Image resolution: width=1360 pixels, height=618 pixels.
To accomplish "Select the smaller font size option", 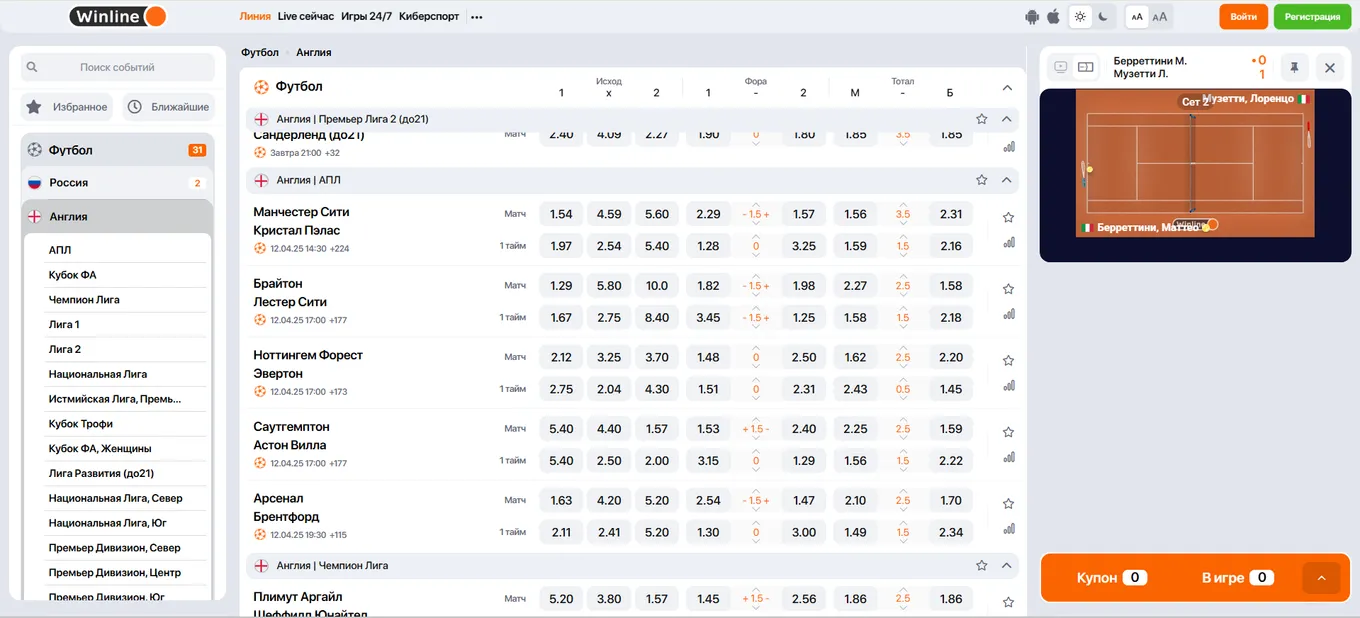I will [1137, 16].
